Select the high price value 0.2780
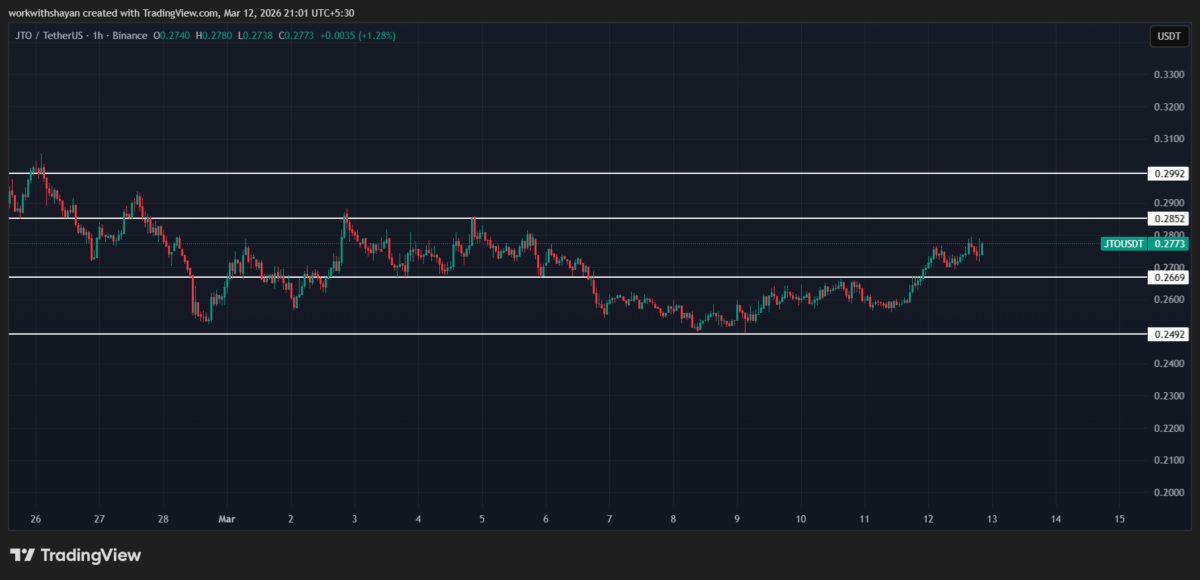The image size is (1200, 580). coord(214,35)
